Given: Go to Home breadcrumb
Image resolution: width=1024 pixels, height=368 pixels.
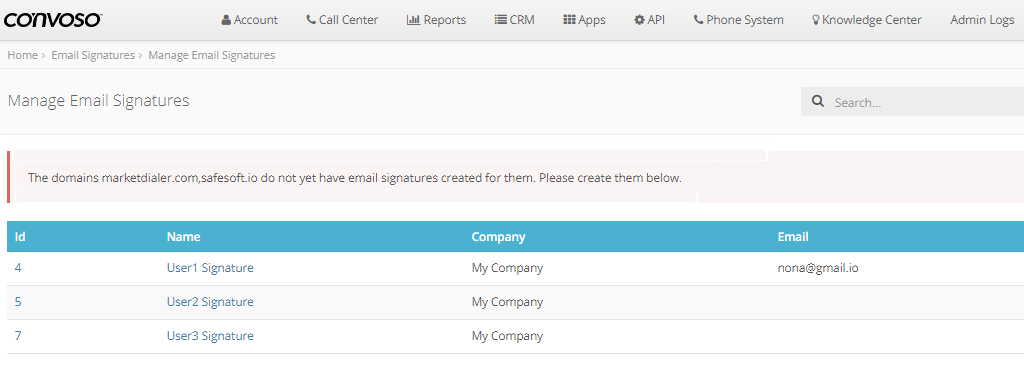Looking at the screenshot, I should click(x=22, y=55).
